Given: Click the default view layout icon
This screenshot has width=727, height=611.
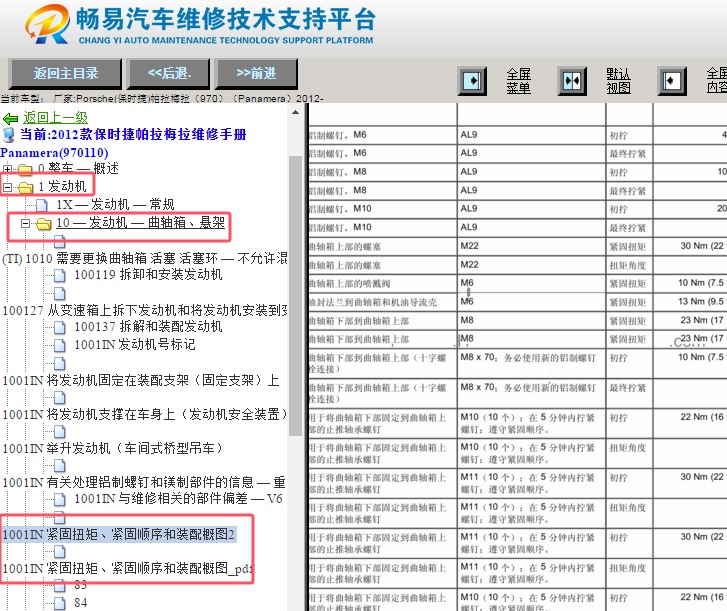Looking at the screenshot, I should (572, 81).
